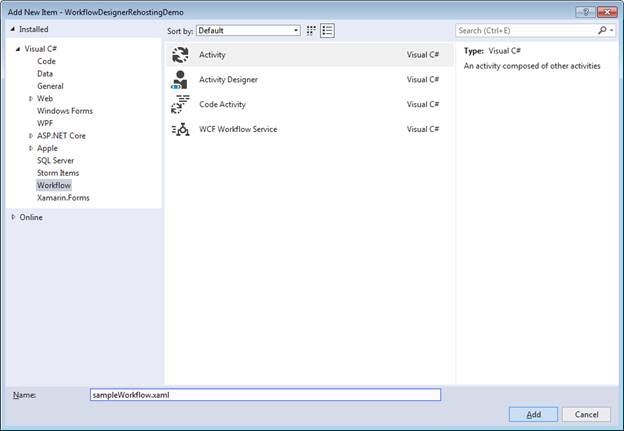Screen dimensions: 624x431
Task: Click the search magnifier icon
Action: 602,30
